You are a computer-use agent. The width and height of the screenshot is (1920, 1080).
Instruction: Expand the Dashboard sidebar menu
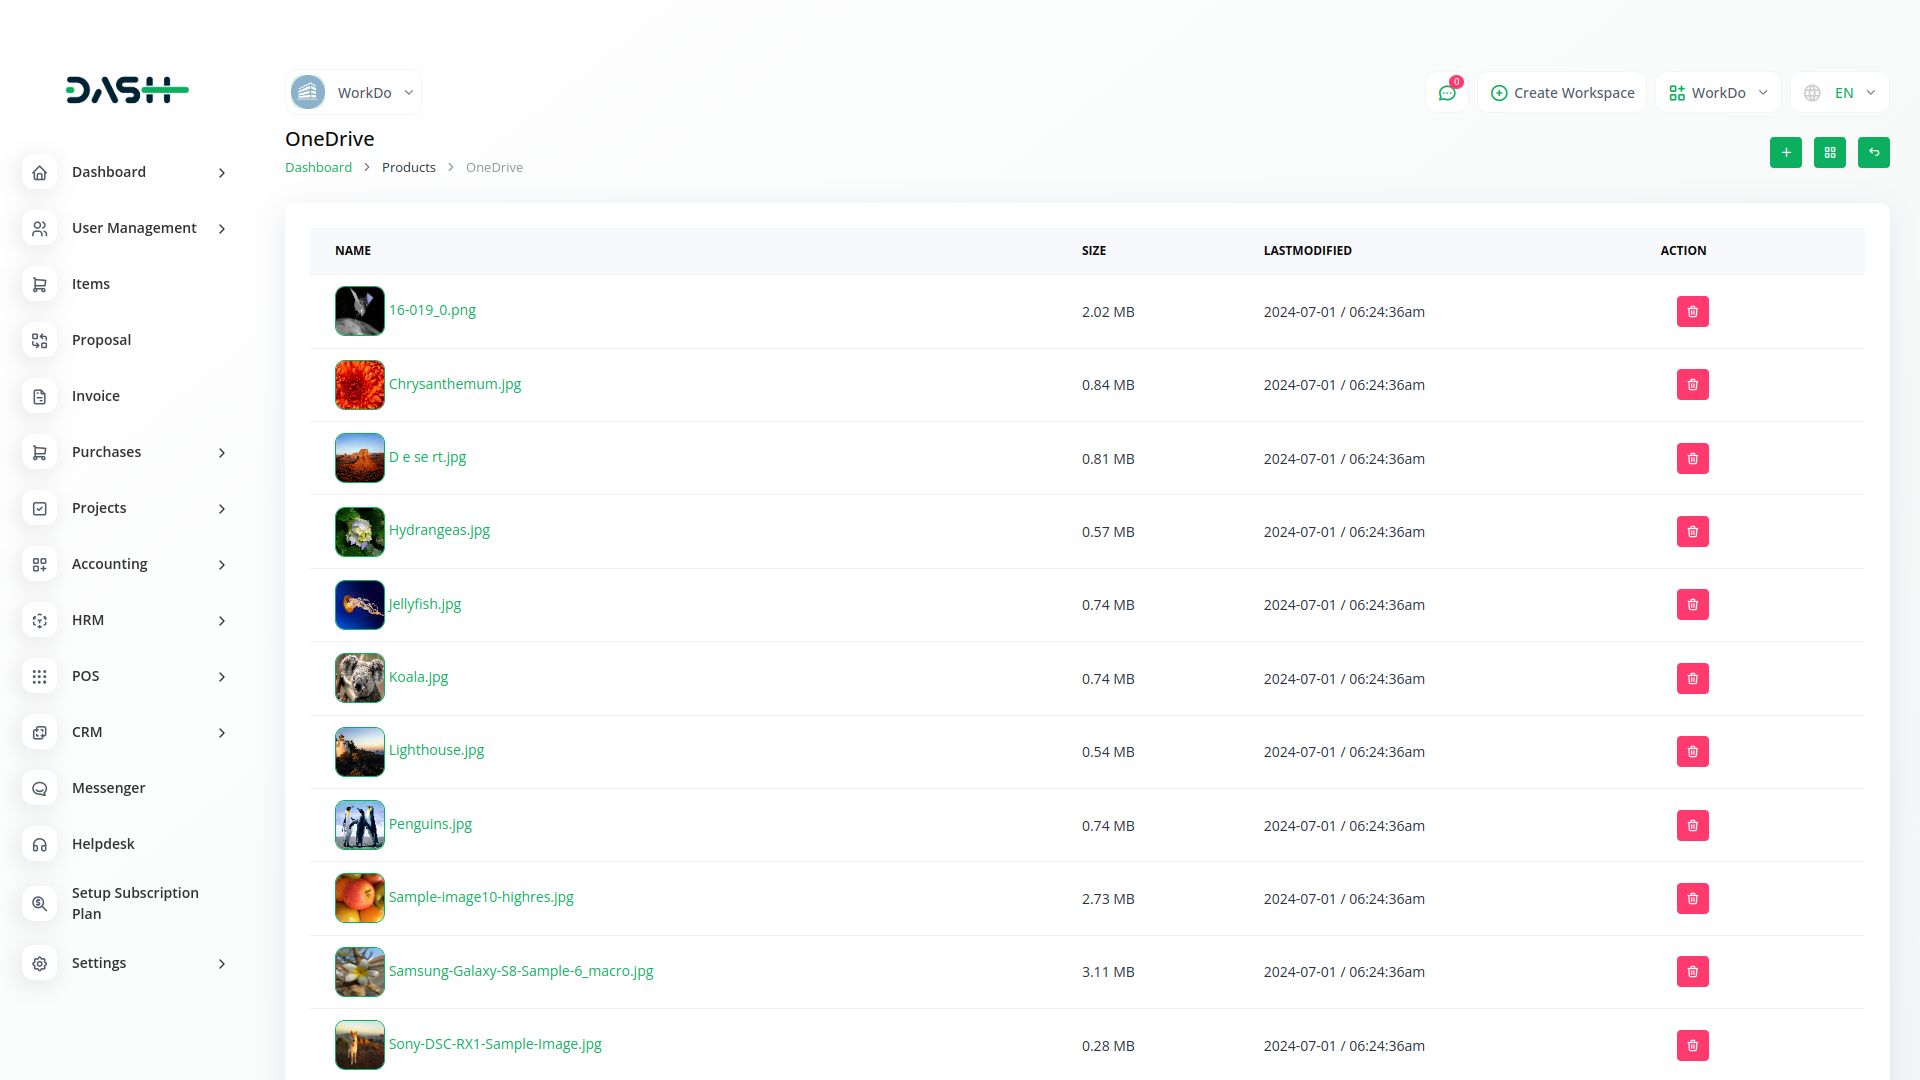pyautogui.click(x=222, y=173)
